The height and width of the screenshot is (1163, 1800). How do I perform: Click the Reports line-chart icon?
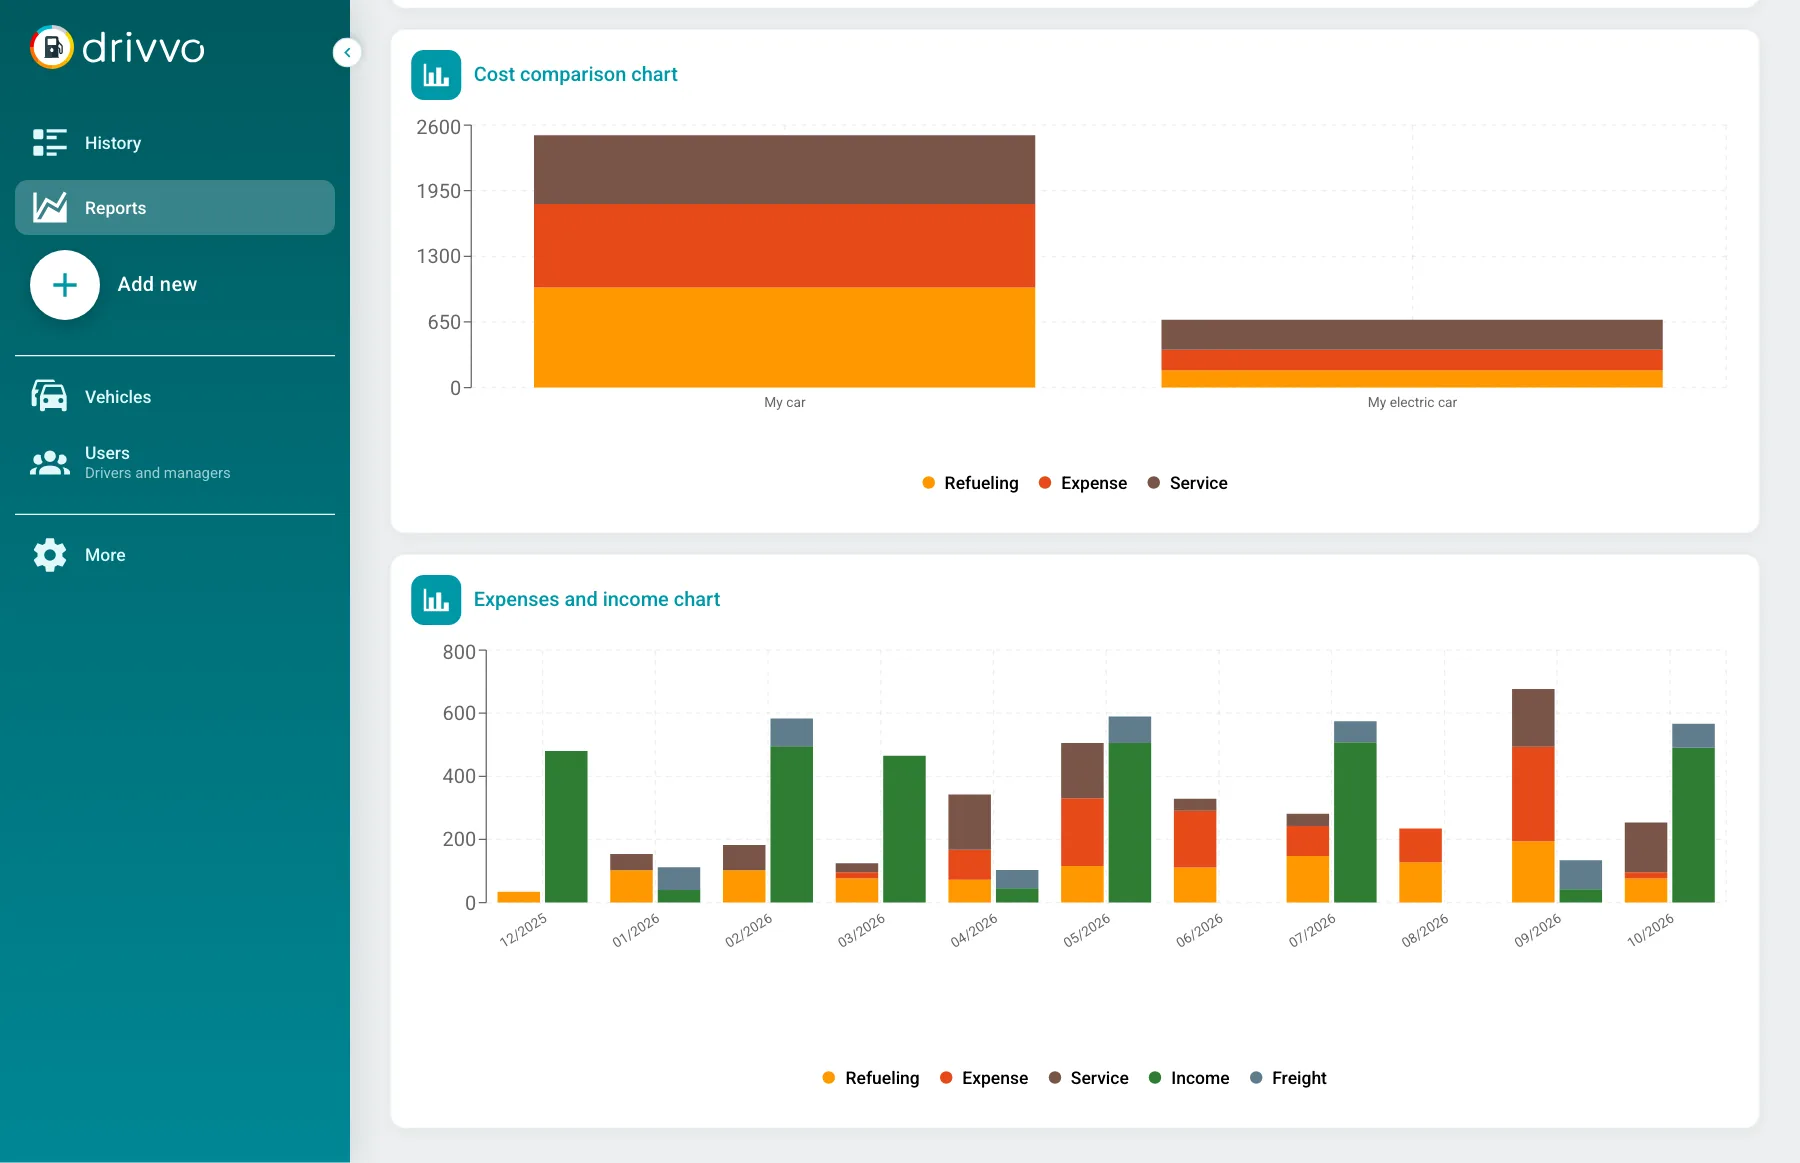click(50, 207)
